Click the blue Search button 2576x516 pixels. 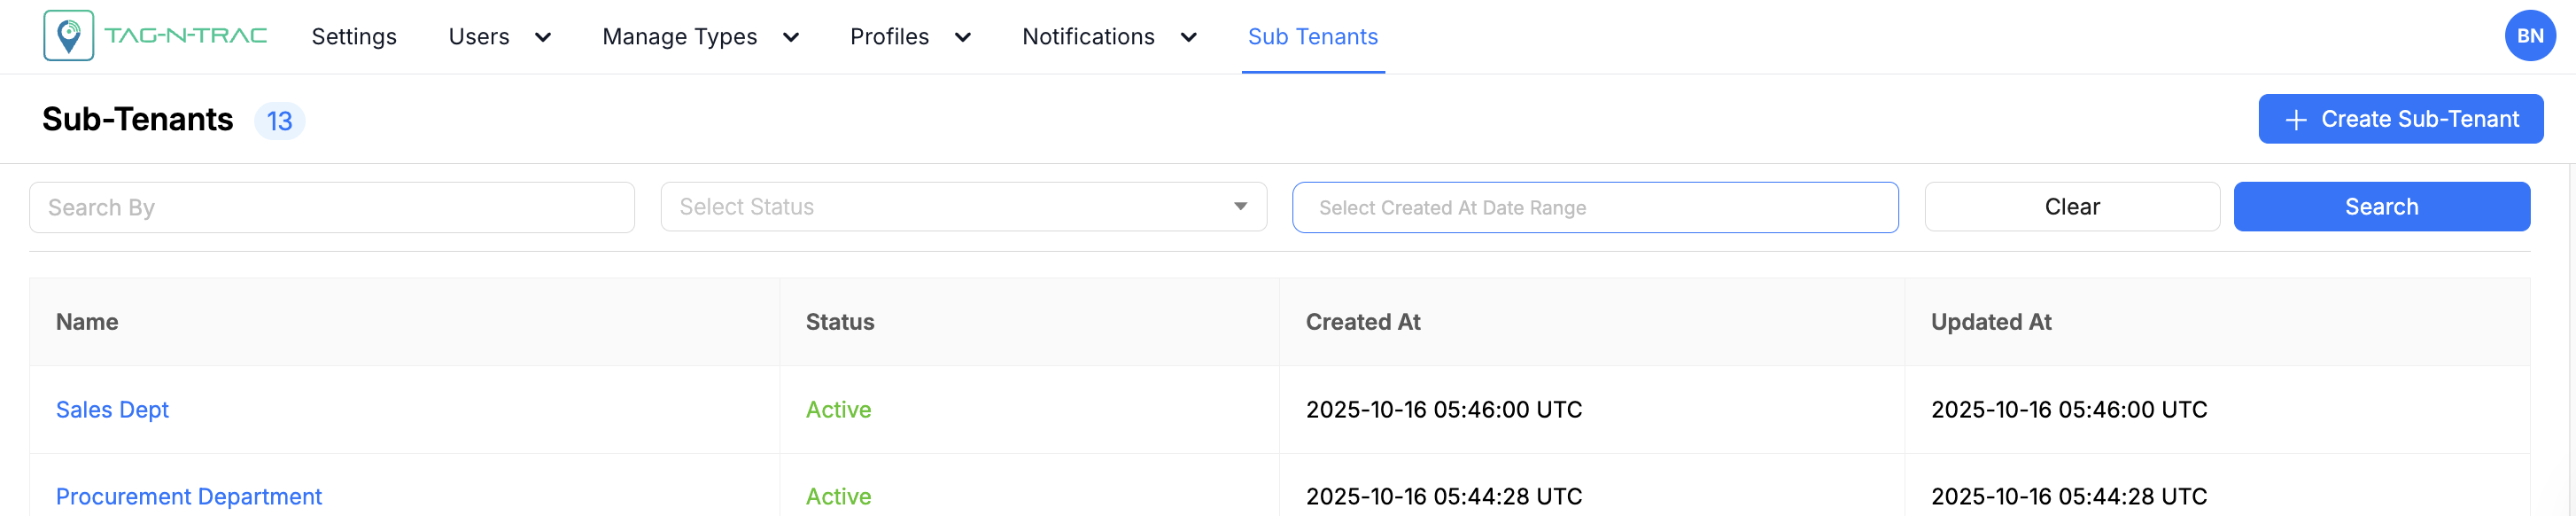click(x=2381, y=207)
